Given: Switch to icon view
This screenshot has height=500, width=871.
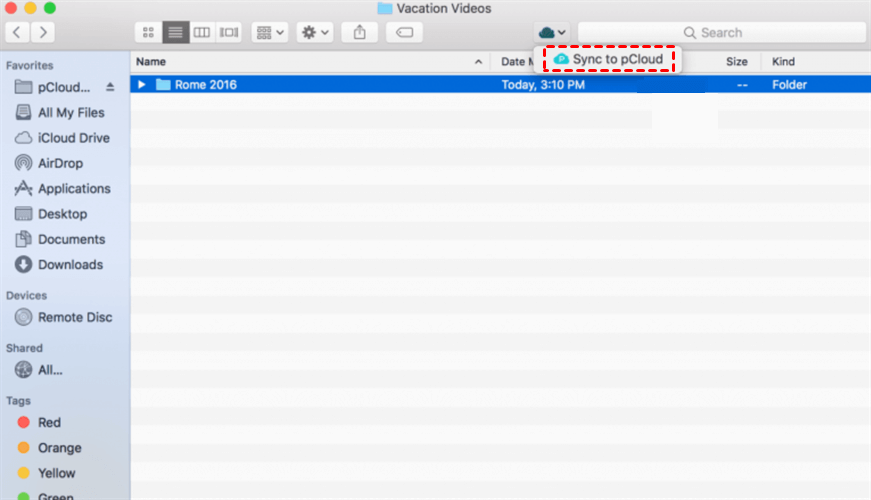Looking at the screenshot, I should 148,33.
